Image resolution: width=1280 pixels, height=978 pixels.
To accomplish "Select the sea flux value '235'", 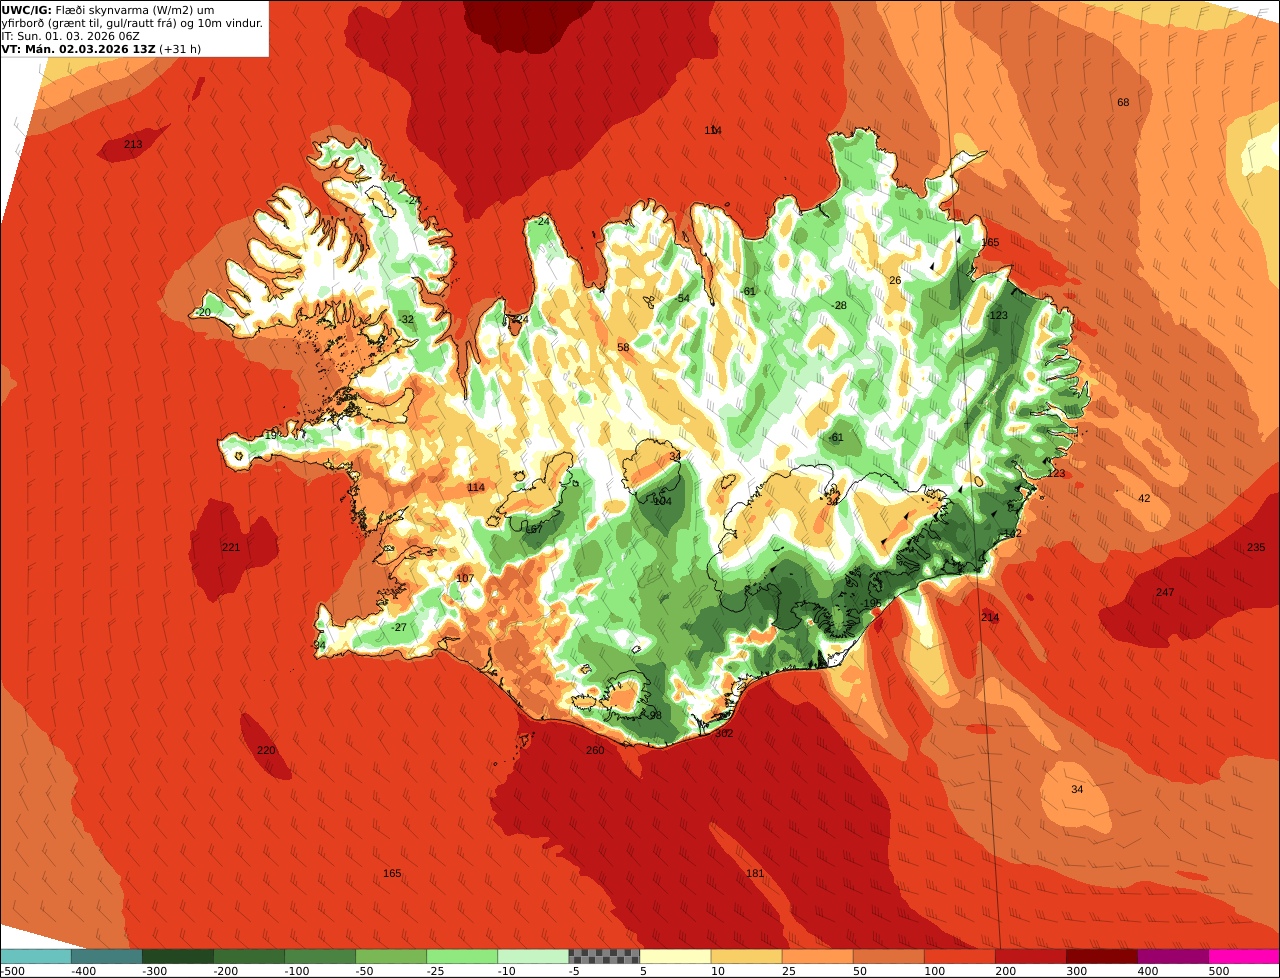I will (x=1256, y=548).
